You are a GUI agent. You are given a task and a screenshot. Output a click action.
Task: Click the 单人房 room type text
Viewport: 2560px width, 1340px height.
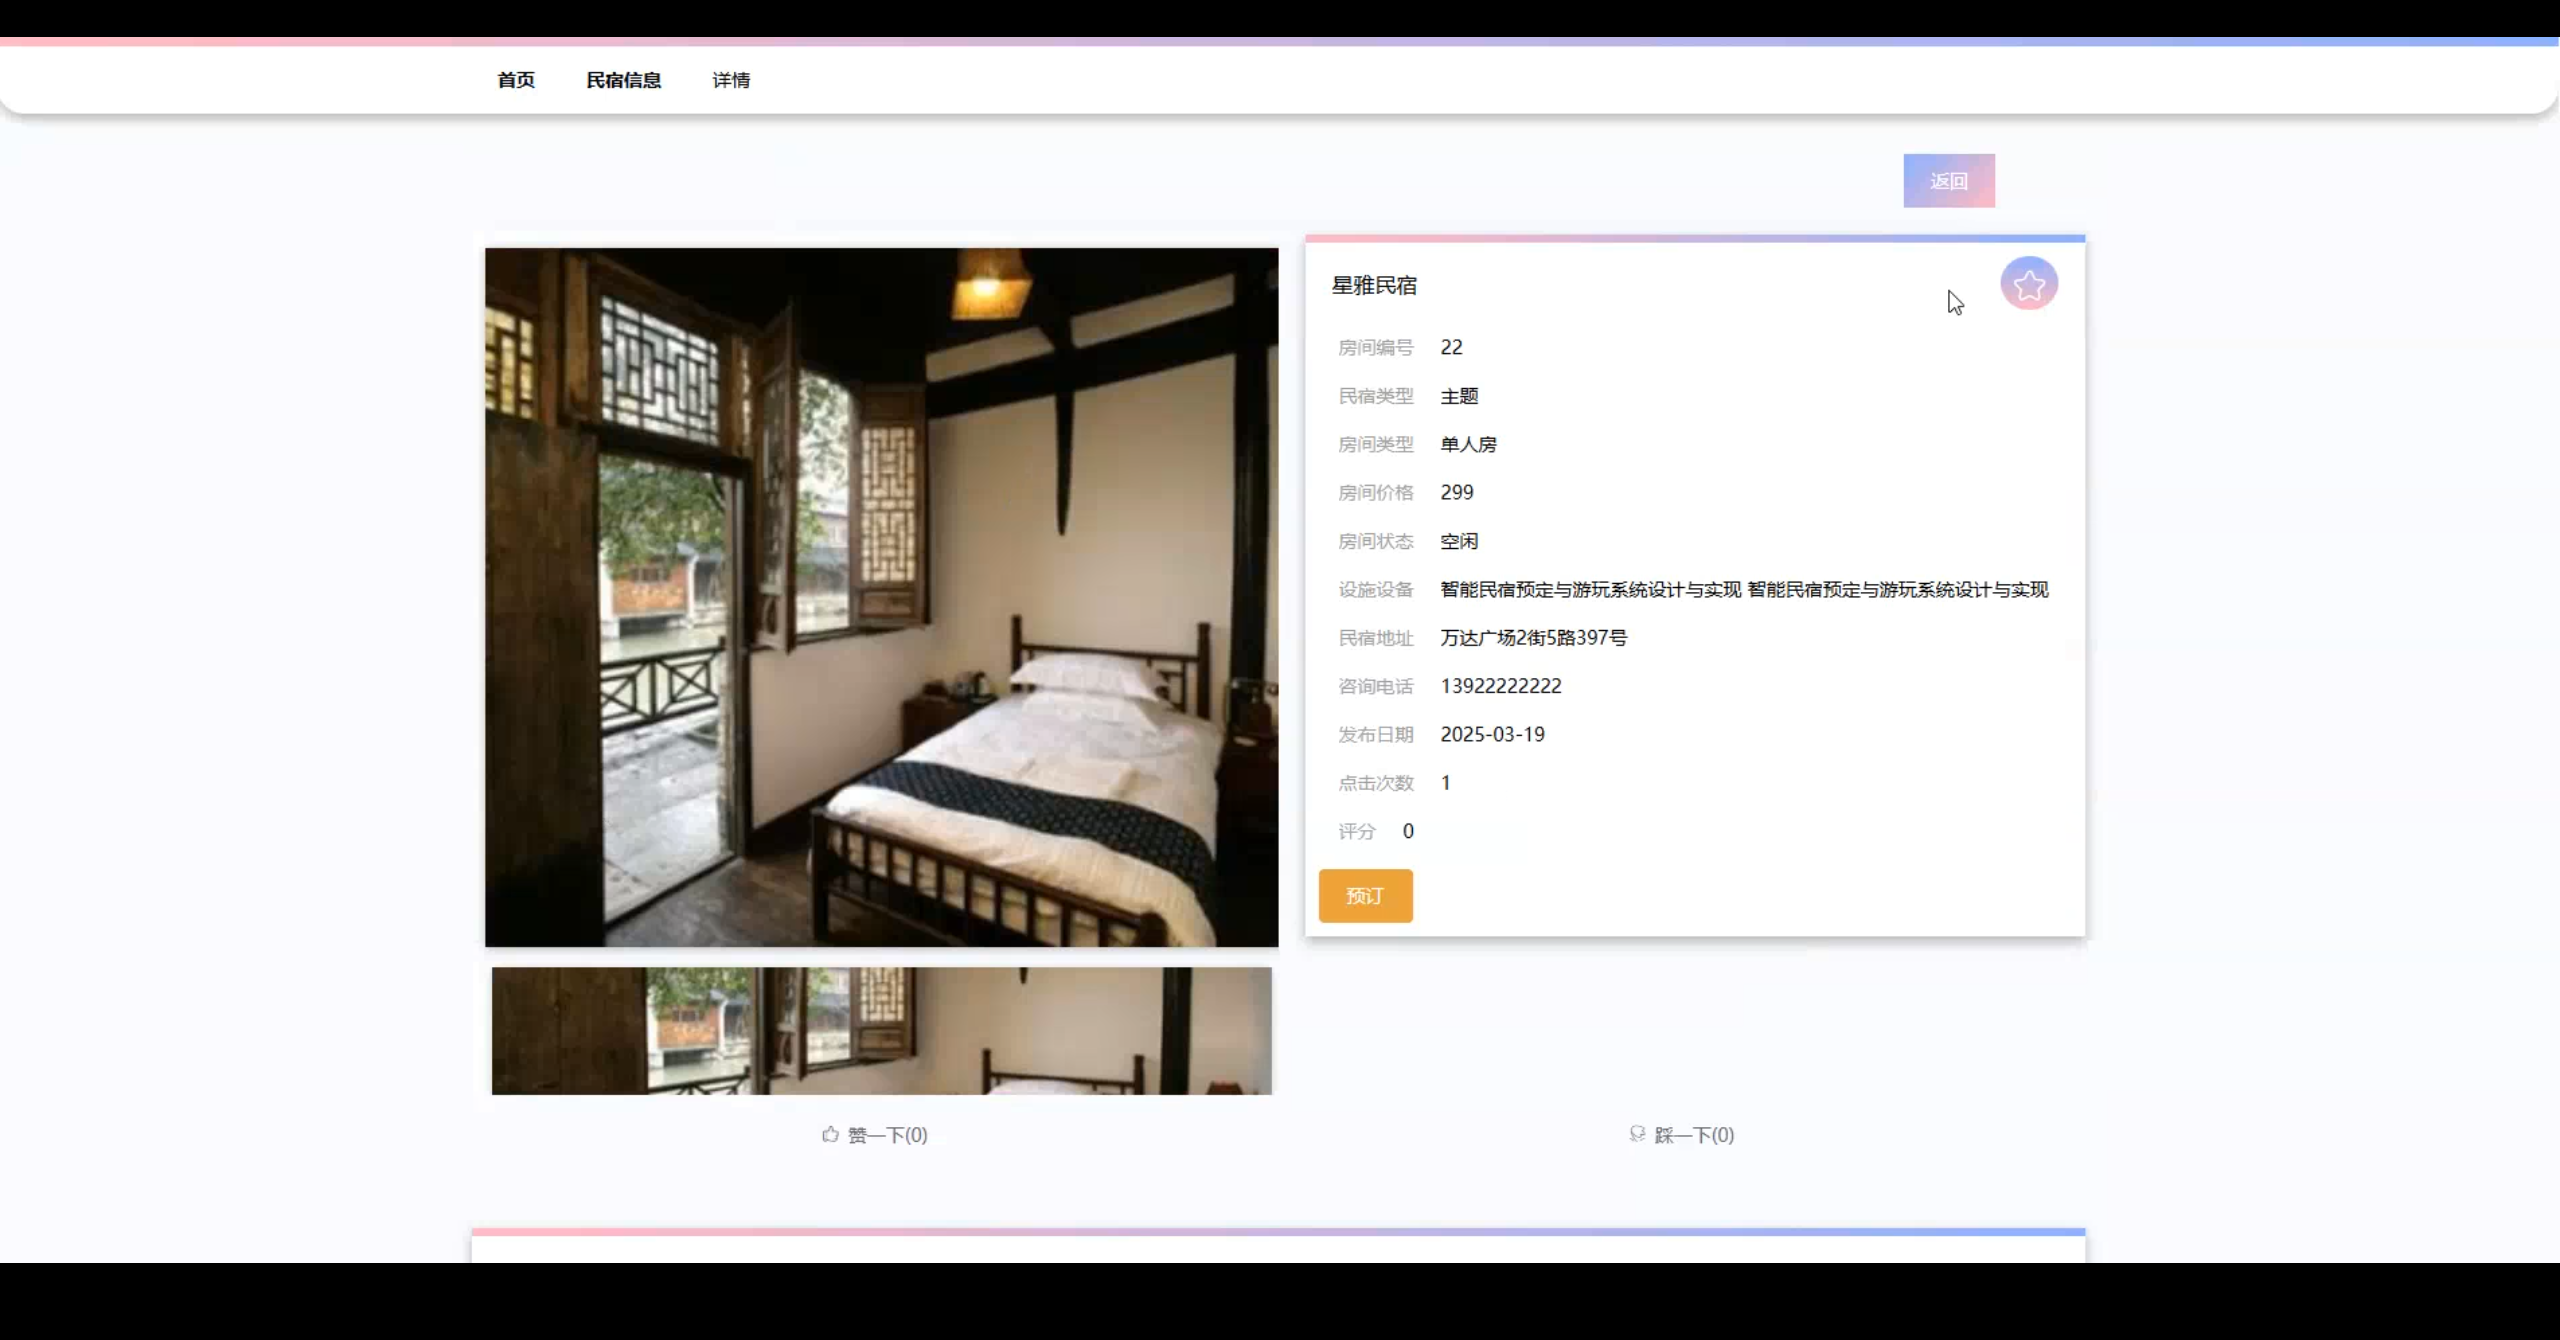(x=1467, y=444)
